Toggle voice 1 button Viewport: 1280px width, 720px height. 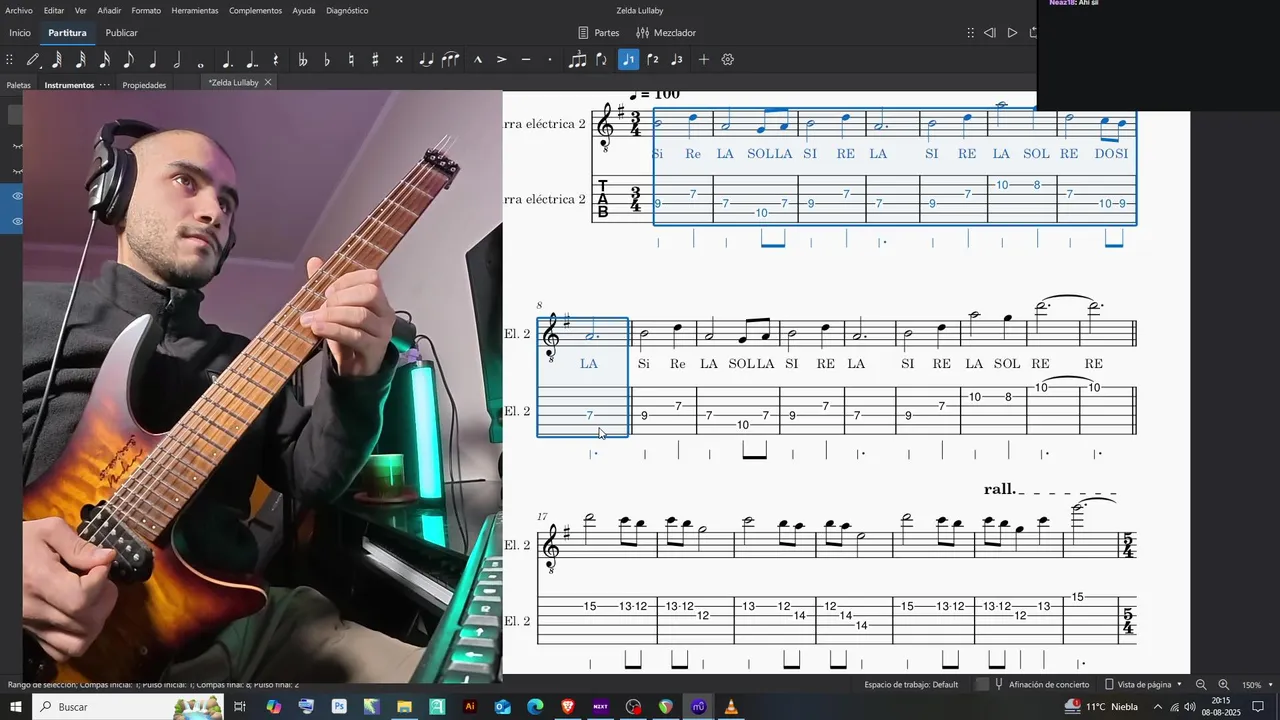tap(628, 60)
